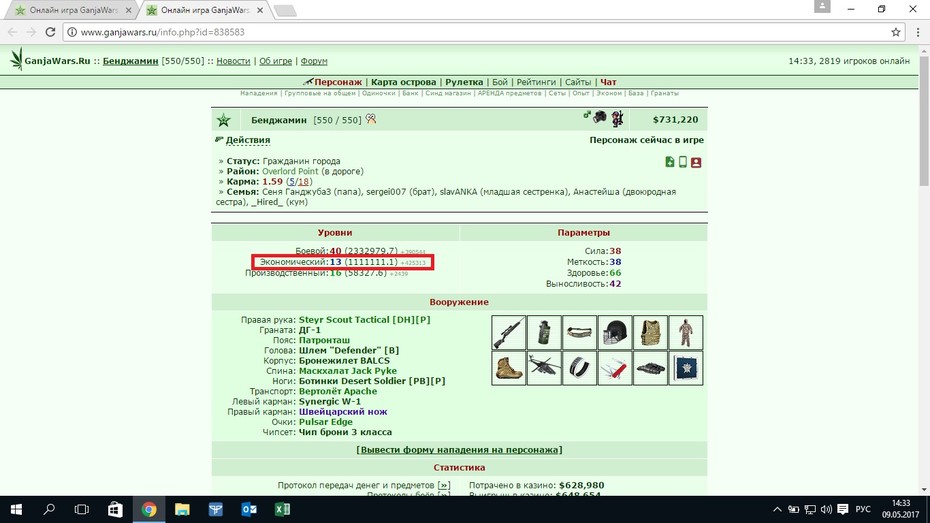
Task: Reload the page with refresh button
Action: (50, 32)
